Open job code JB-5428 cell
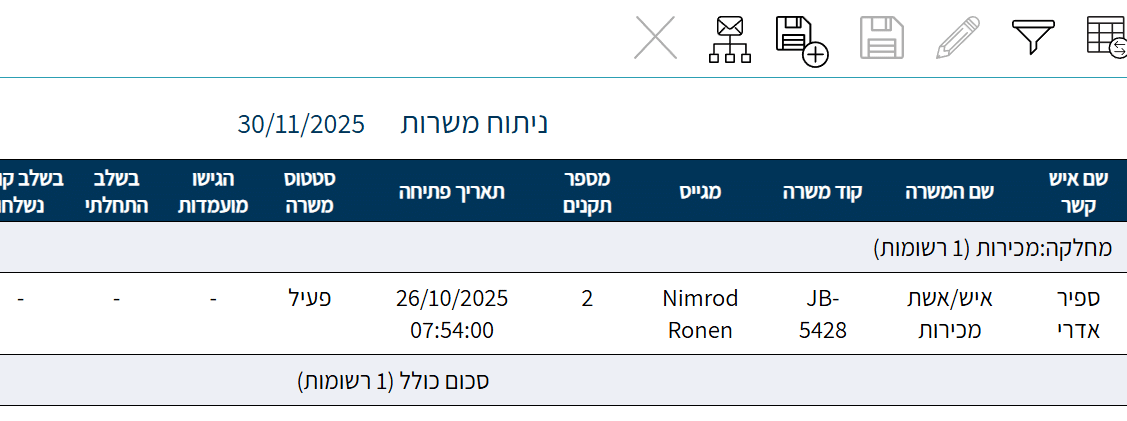The height and width of the screenshot is (421, 1127). point(823,314)
